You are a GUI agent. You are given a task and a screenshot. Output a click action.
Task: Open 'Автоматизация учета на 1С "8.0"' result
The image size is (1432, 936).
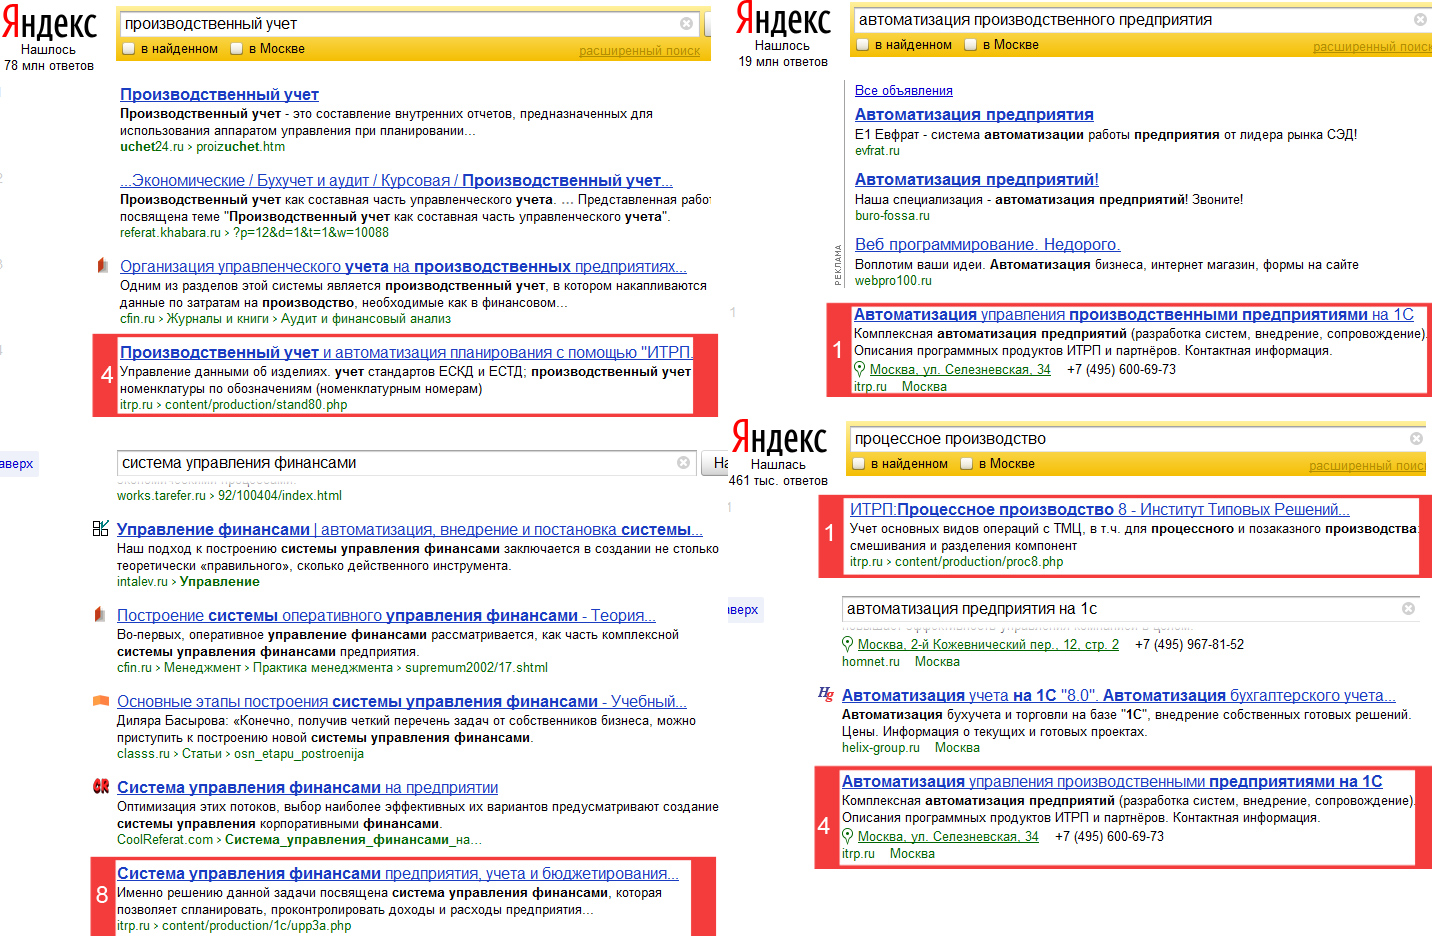1119,695
